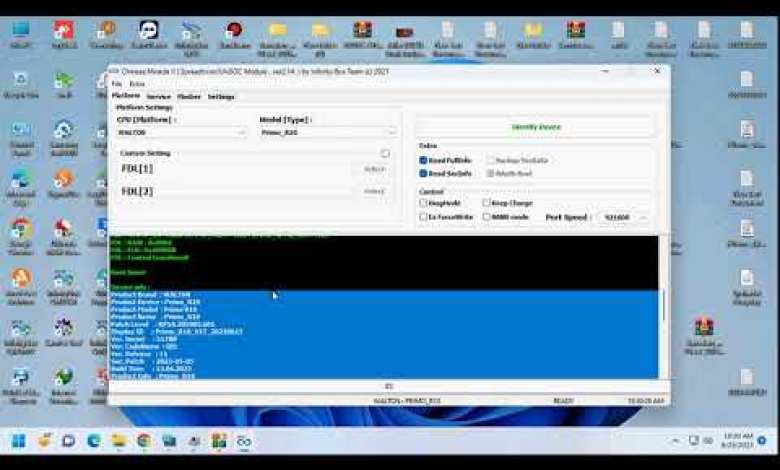This screenshot has width=780, height=470.
Task: Close the Miracle tool window
Action: [657, 71]
